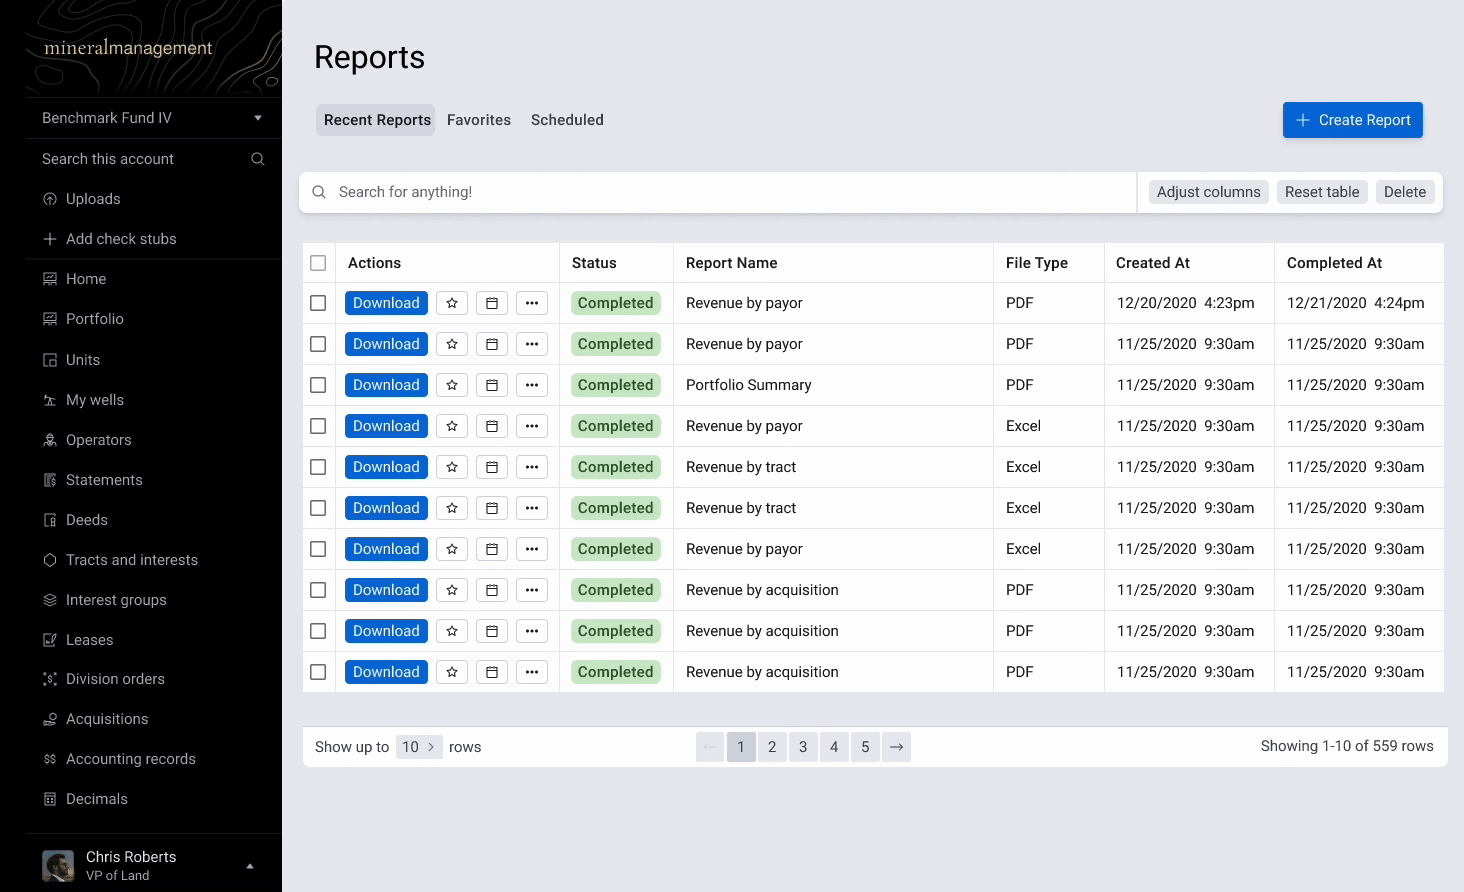Viewport: 1464px width, 892px height.
Task: Click Completed status badge in Portfolio Summary row
Action: pos(615,385)
